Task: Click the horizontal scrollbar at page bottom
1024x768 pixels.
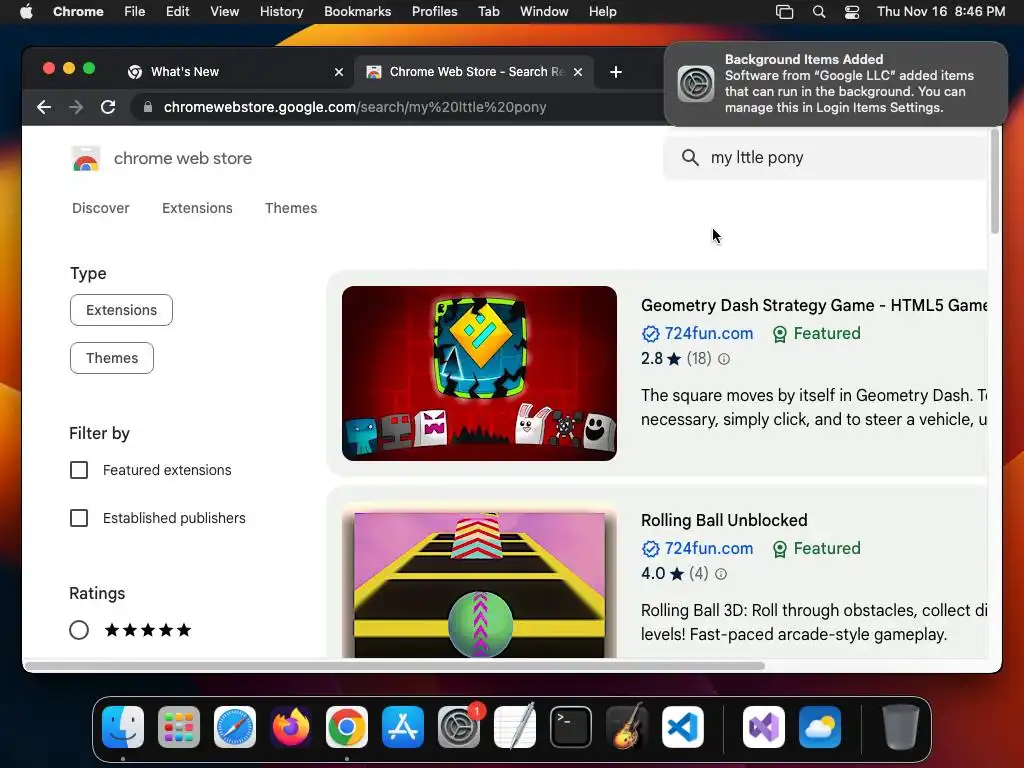Action: (x=394, y=666)
